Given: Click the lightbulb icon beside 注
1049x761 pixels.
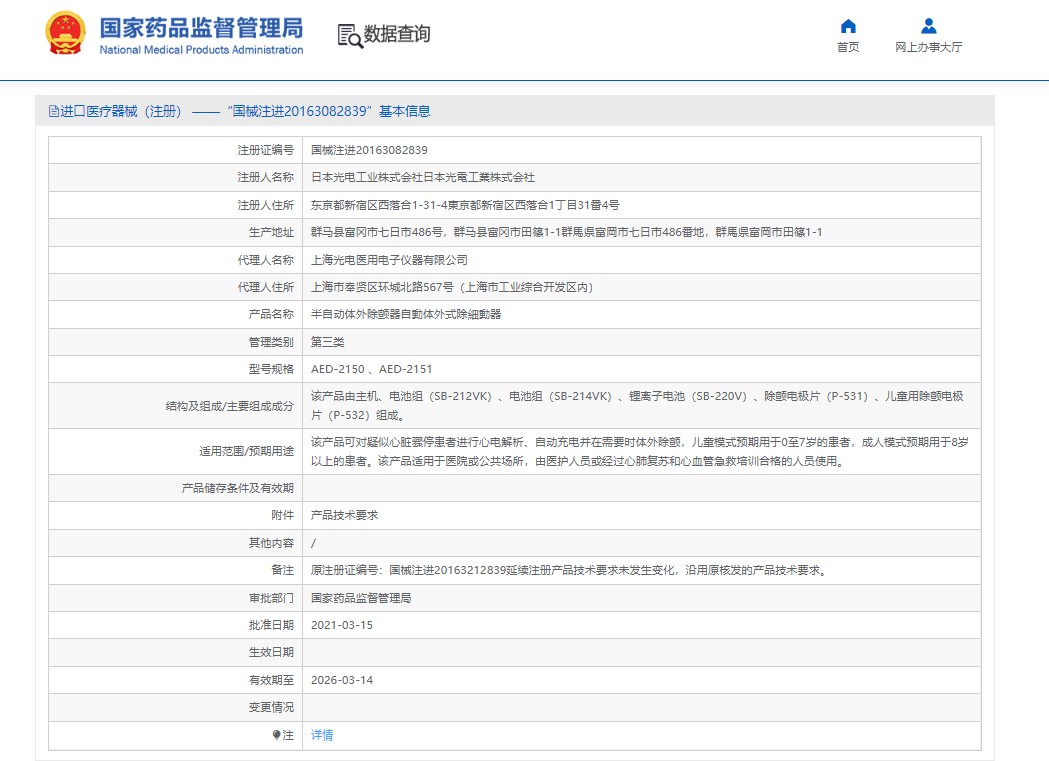Looking at the screenshot, I should 276,734.
